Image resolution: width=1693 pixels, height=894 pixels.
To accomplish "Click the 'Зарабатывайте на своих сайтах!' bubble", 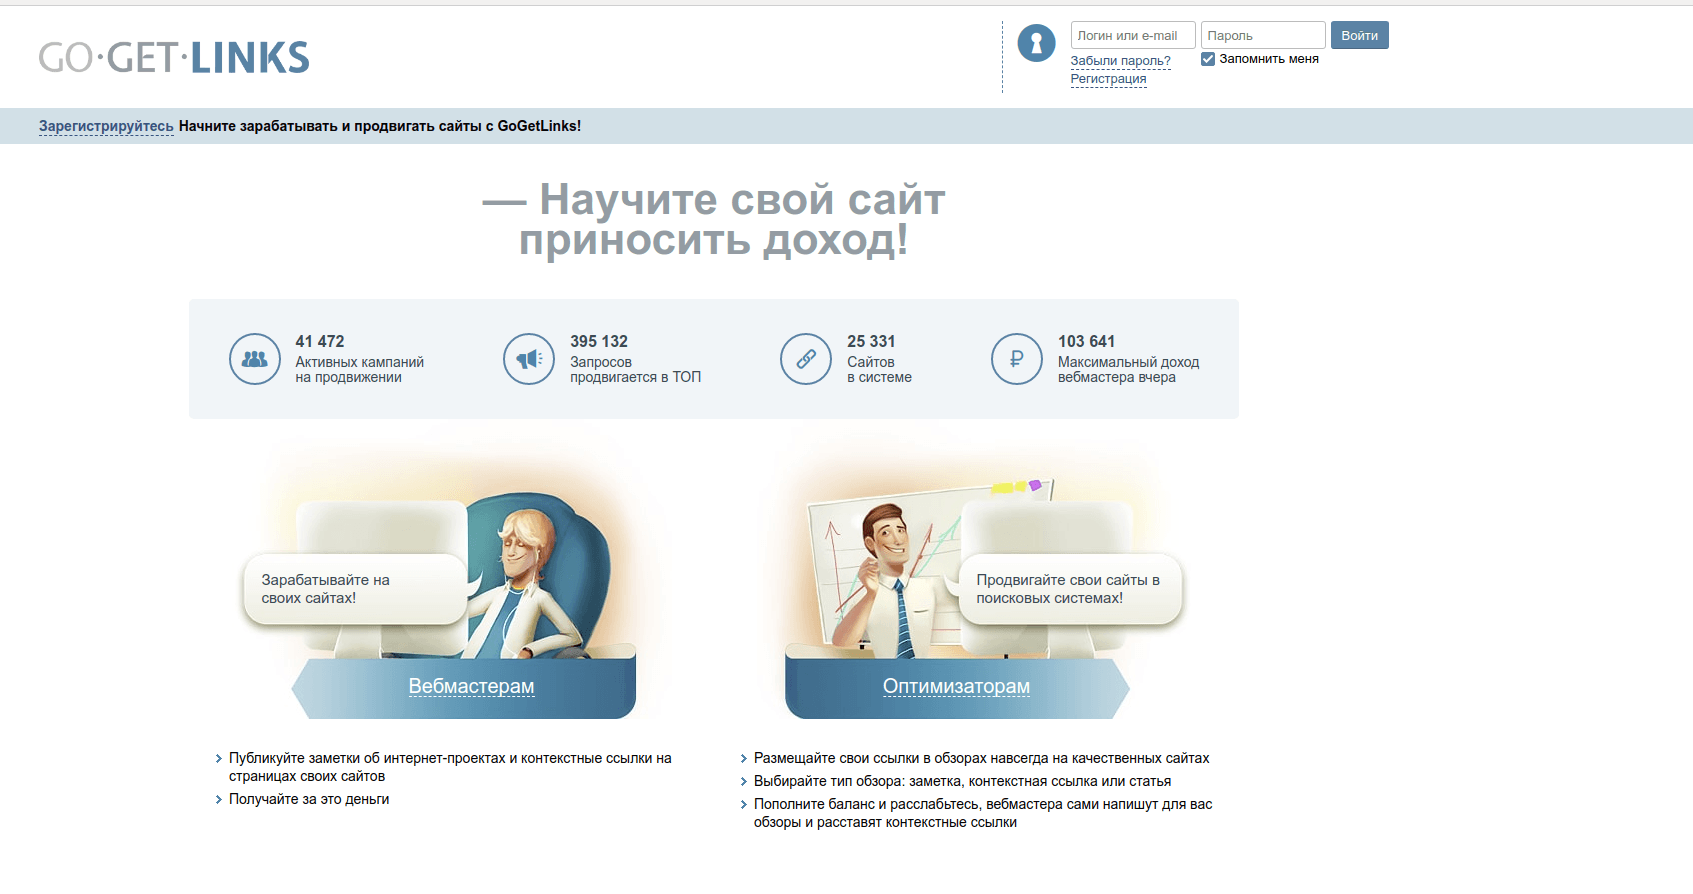I will click(355, 589).
